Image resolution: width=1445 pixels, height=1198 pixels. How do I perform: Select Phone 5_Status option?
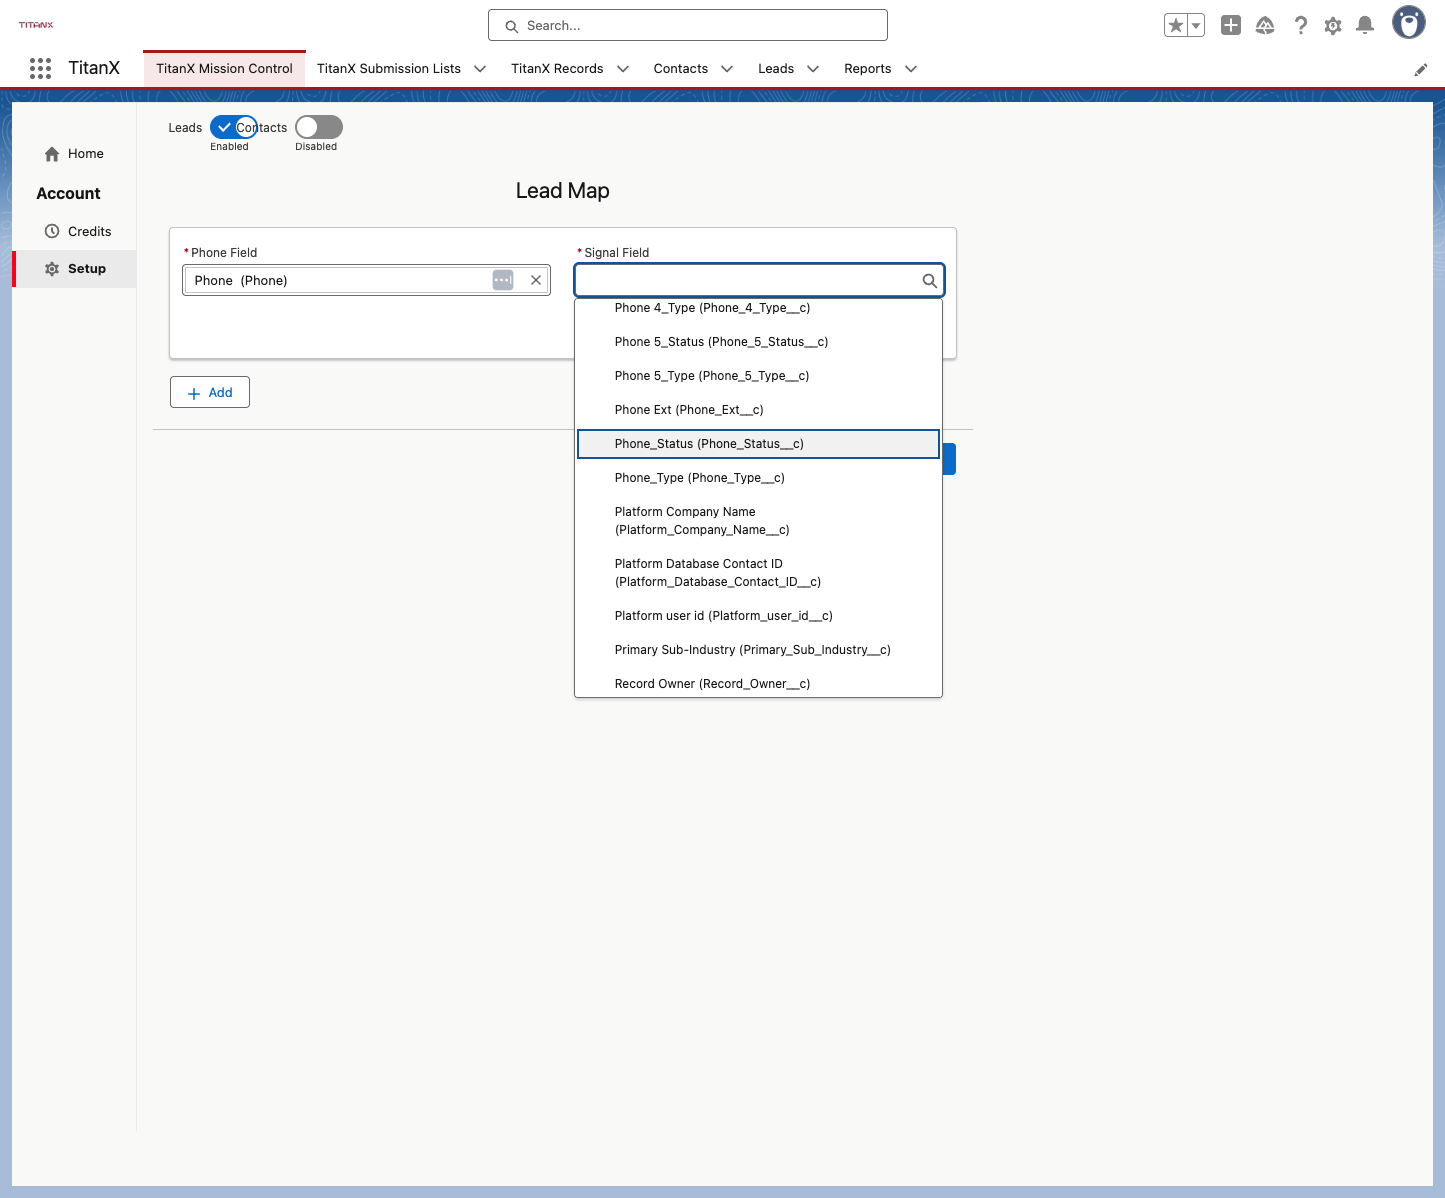point(758,342)
